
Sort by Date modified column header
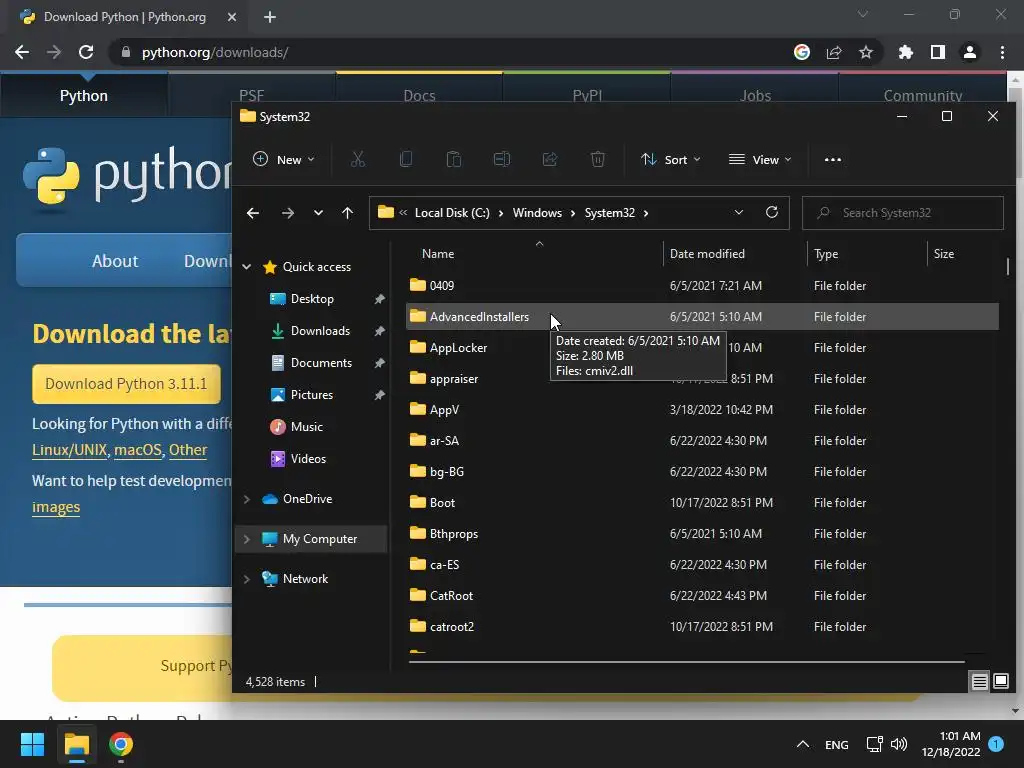[707, 253]
